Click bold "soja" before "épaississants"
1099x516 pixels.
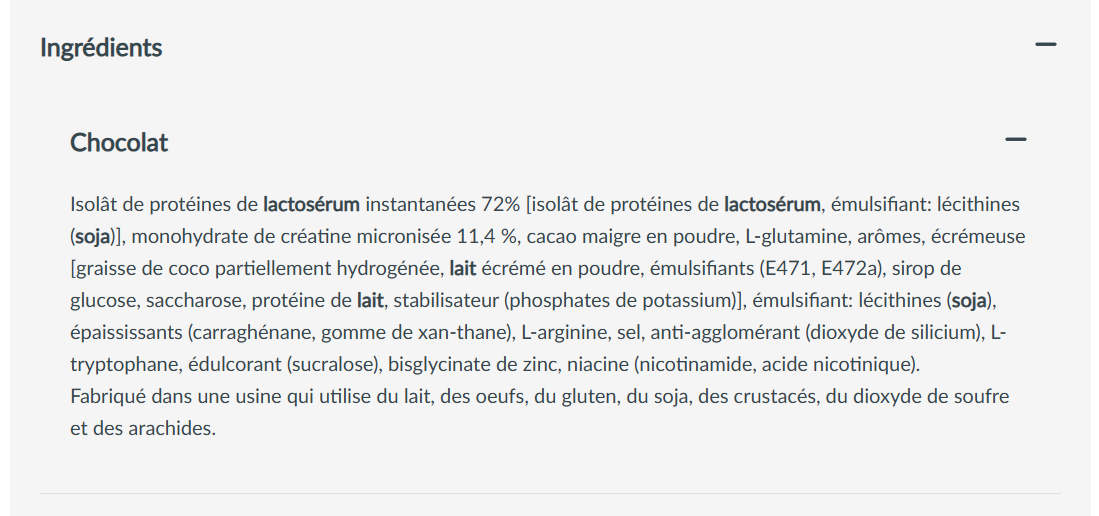click(969, 301)
